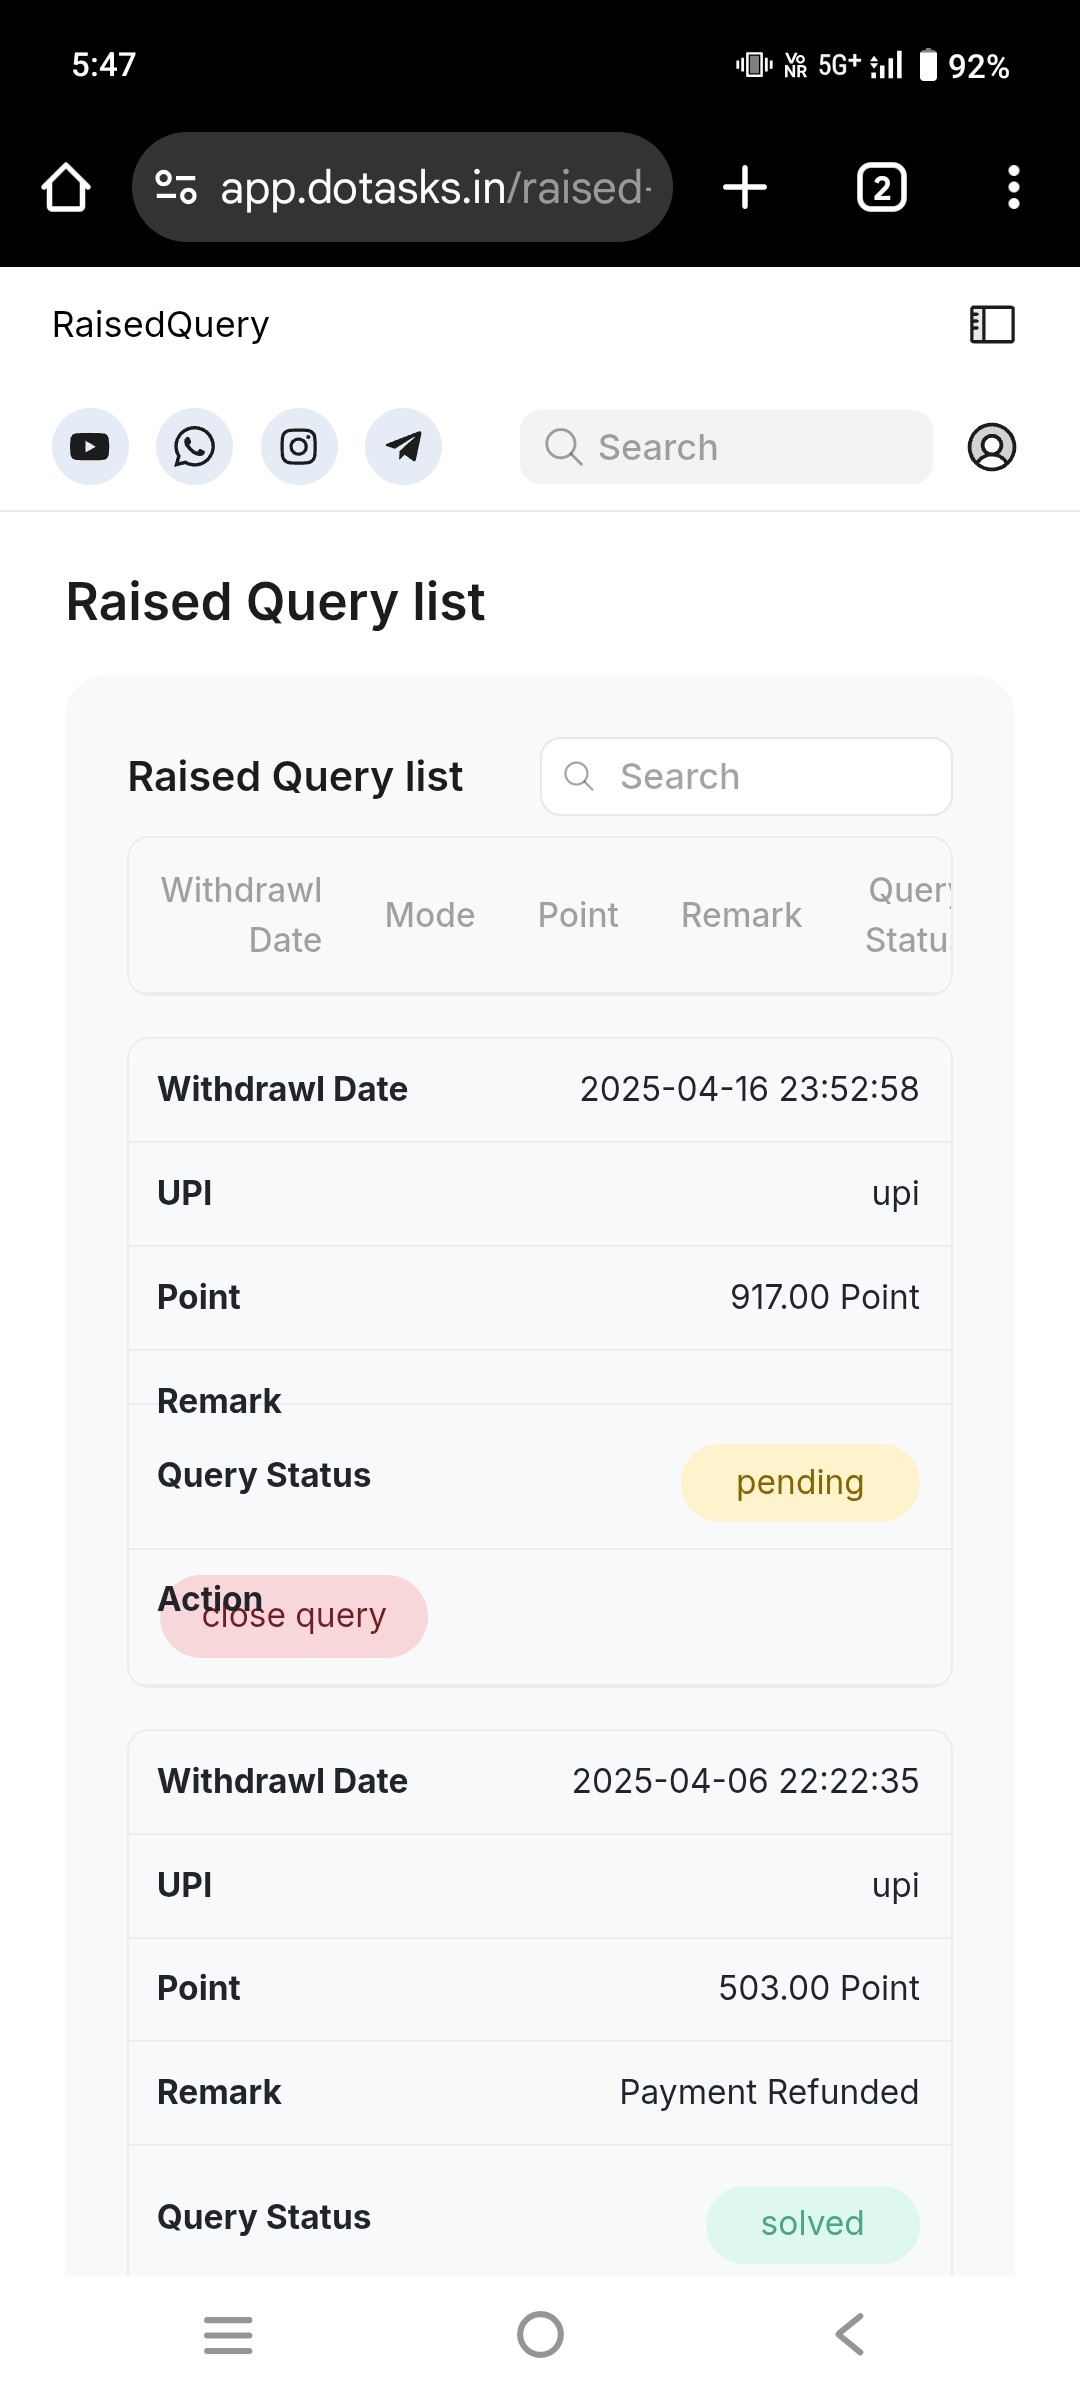Open the Telegram social icon
The width and height of the screenshot is (1080, 2392).
pos(403,446)
